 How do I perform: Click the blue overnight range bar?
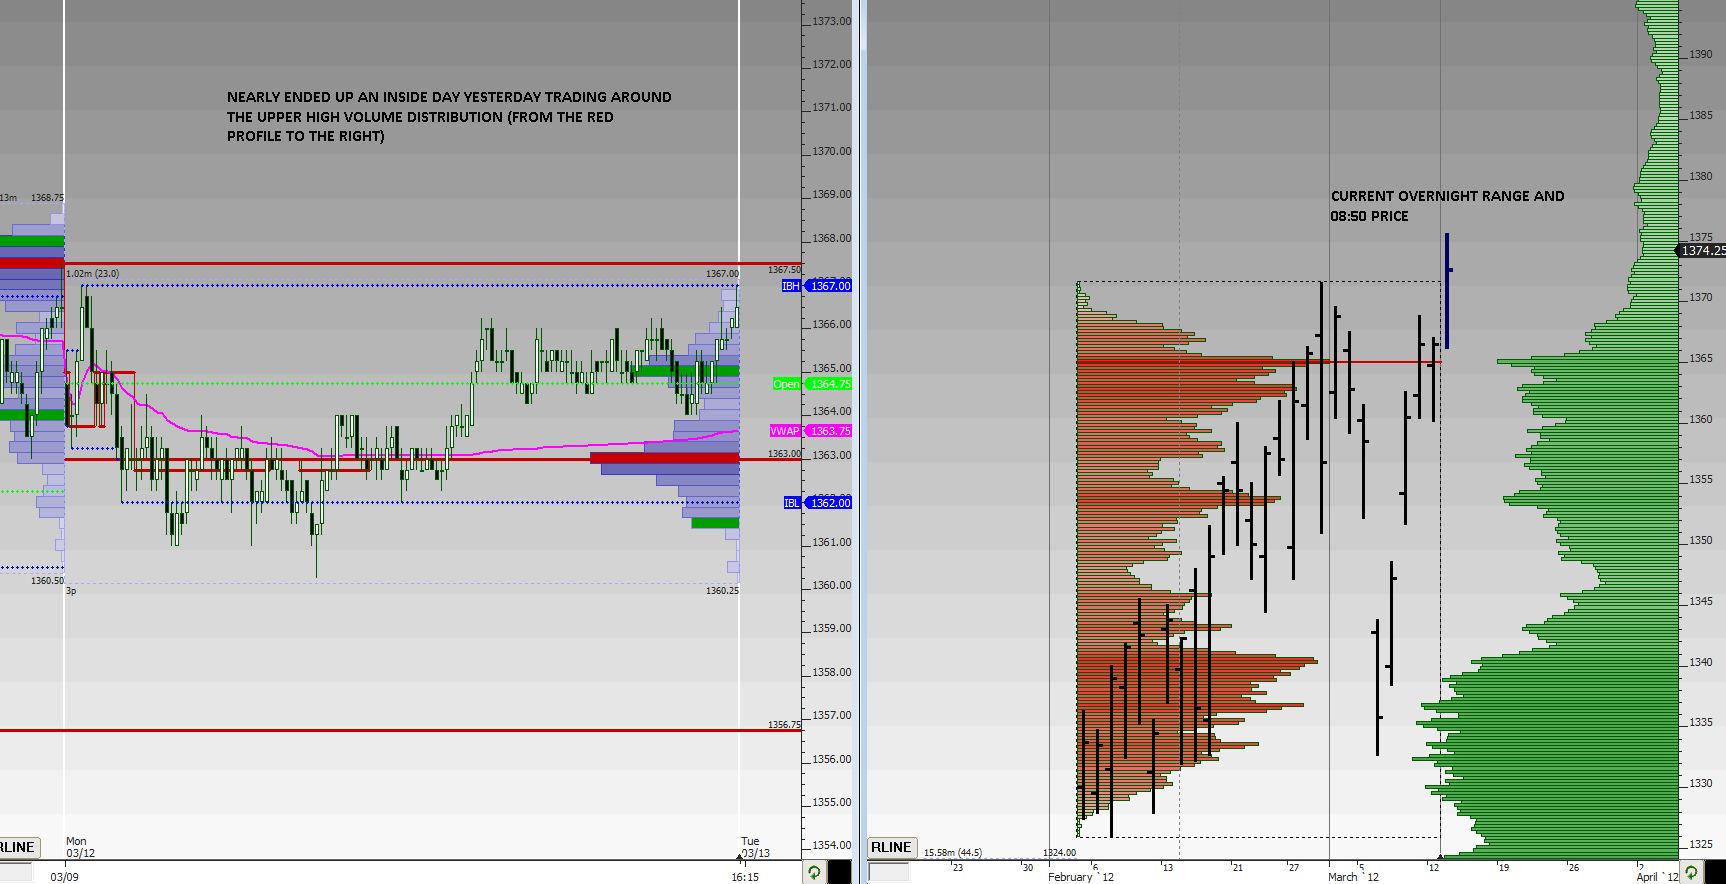point(1446,291)
